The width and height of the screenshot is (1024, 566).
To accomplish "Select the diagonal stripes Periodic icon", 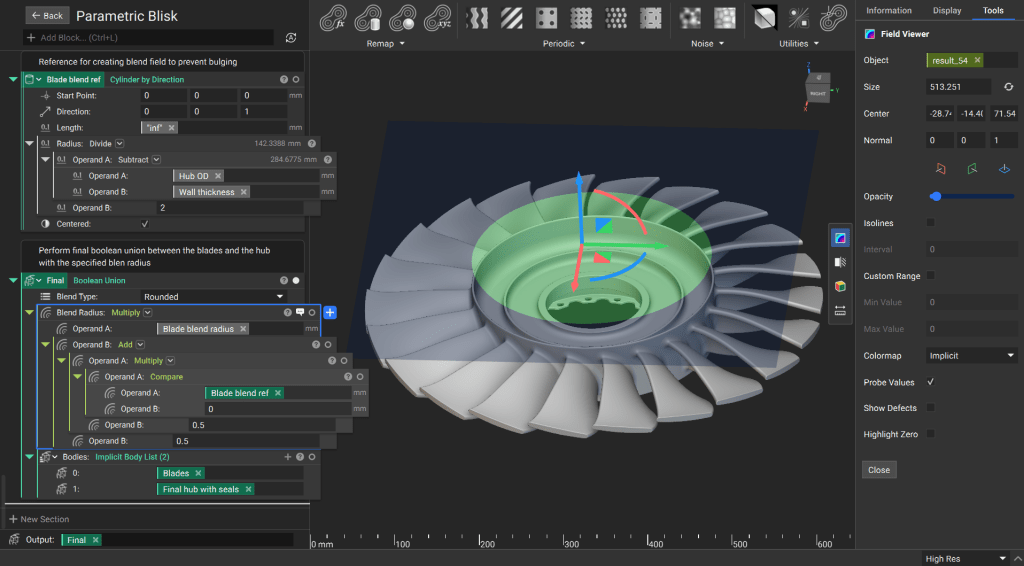I will [x=511, y=18].
